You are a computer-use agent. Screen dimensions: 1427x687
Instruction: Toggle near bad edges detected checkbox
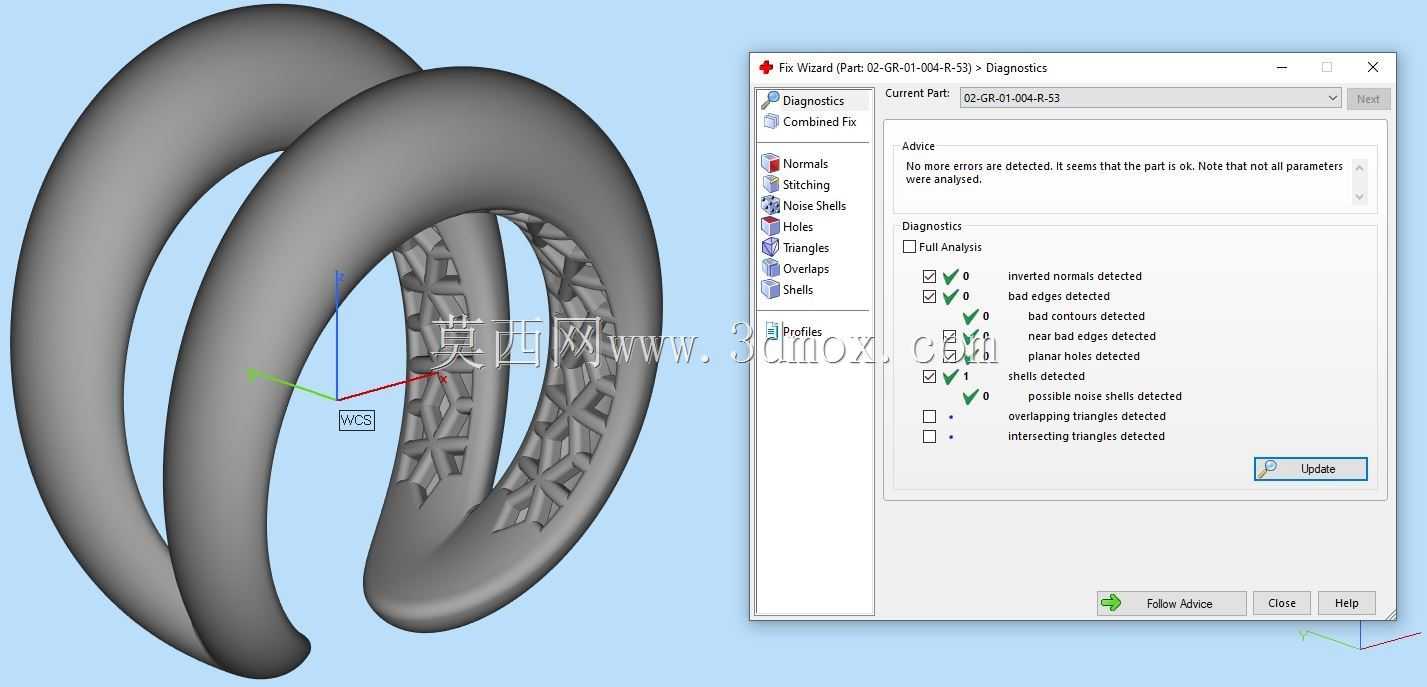949,336
